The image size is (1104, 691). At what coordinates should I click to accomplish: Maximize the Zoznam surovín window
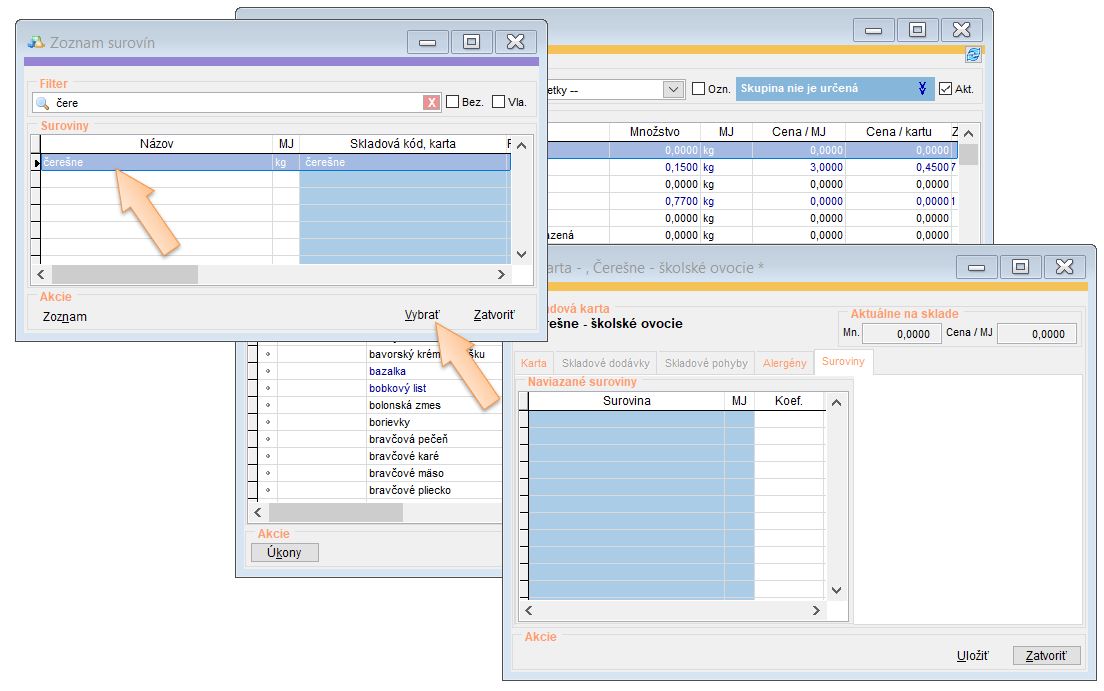click(x=472, y=42)
